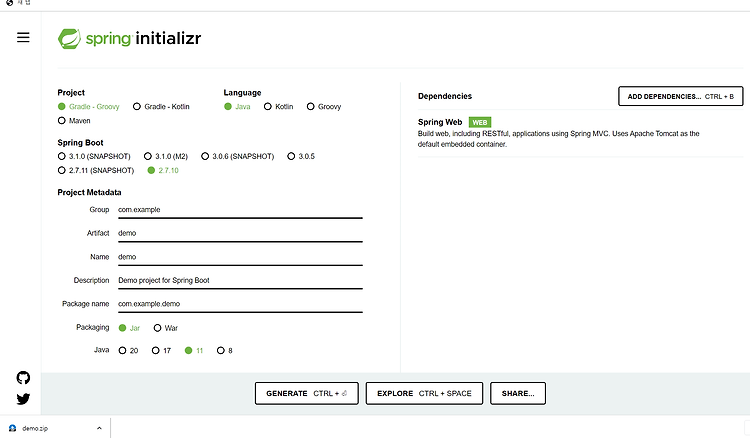
Task: Click the Spring Boot section heading
Action: pos(80,142)
